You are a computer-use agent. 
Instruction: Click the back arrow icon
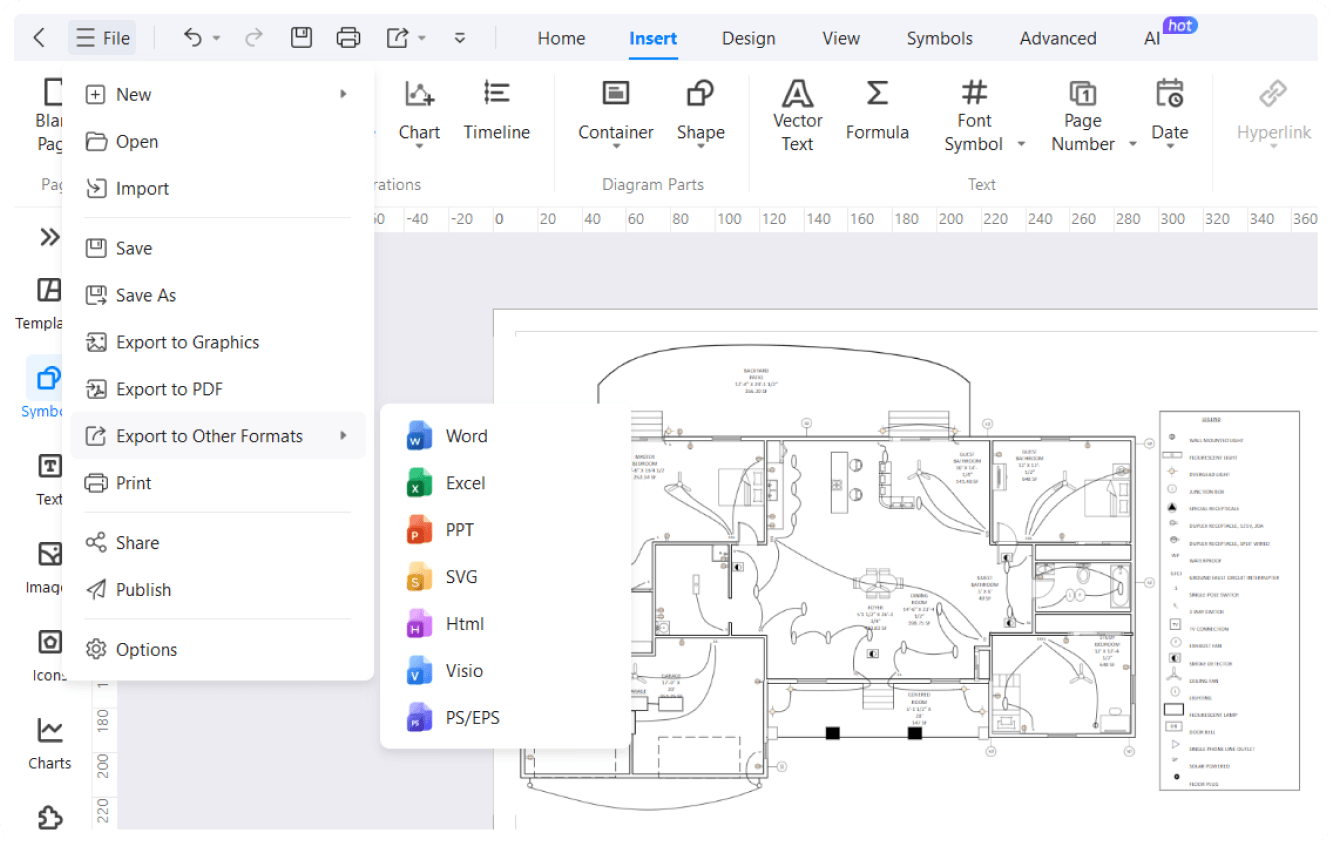(x=39, y=38)
